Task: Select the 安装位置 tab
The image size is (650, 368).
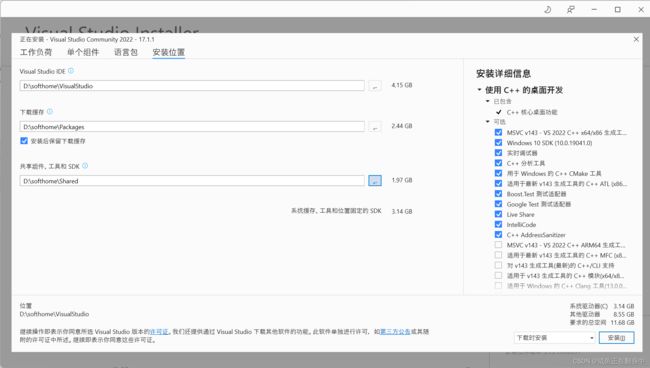Action: coord(168,52)
